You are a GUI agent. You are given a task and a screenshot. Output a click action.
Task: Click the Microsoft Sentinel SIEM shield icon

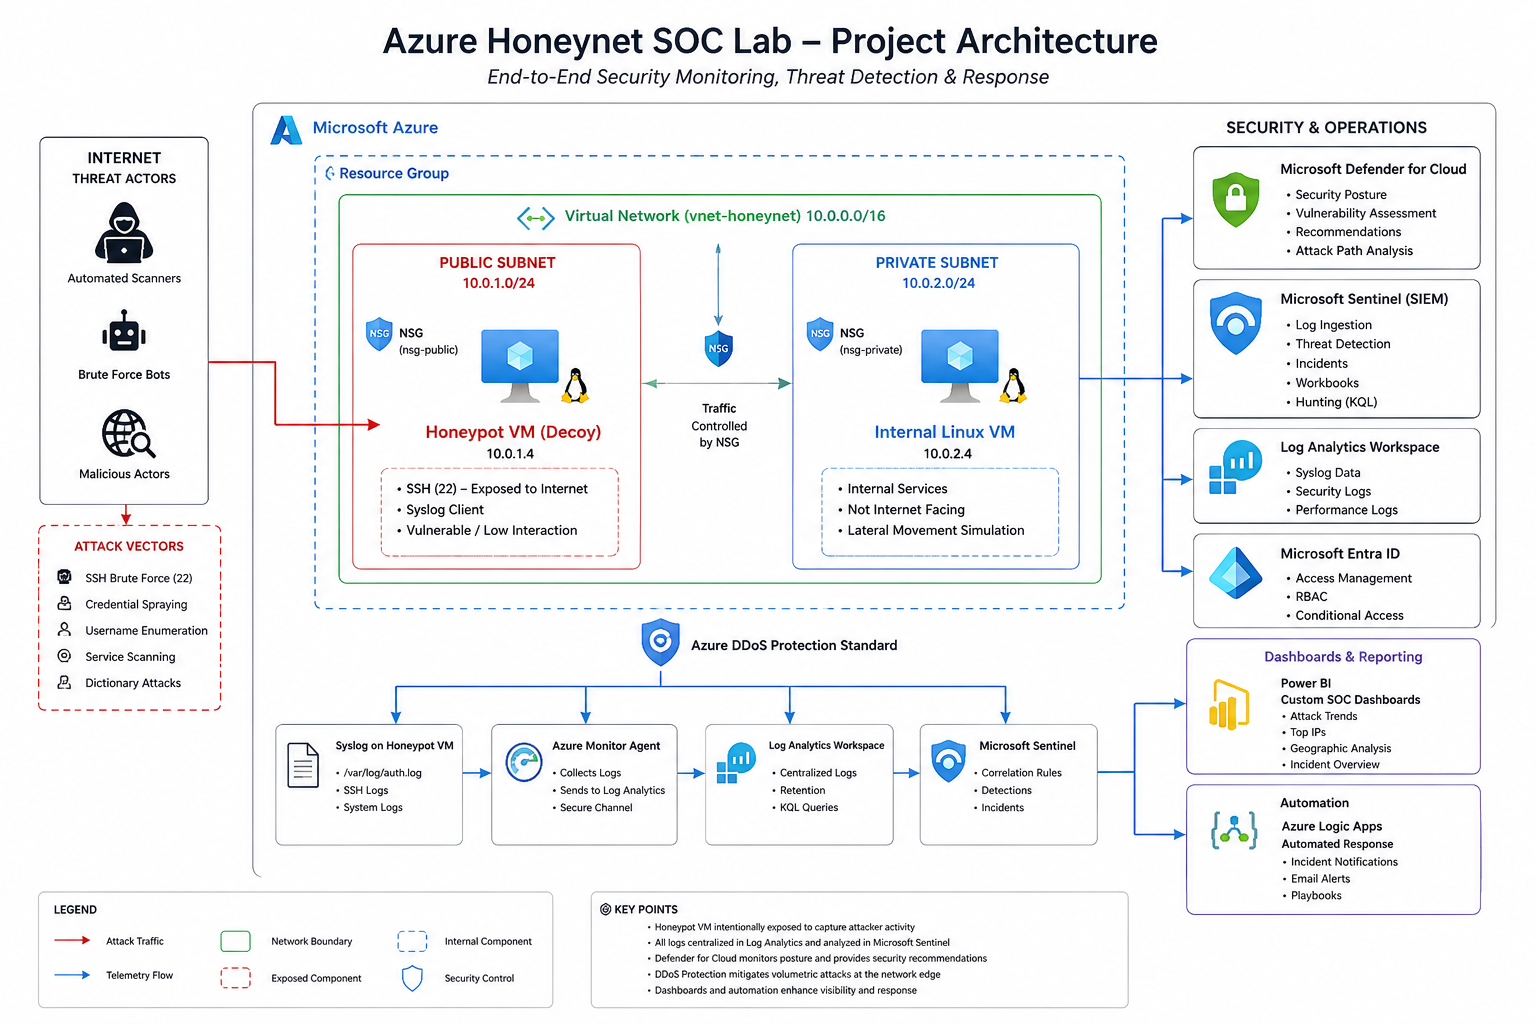click(1236, 323)
